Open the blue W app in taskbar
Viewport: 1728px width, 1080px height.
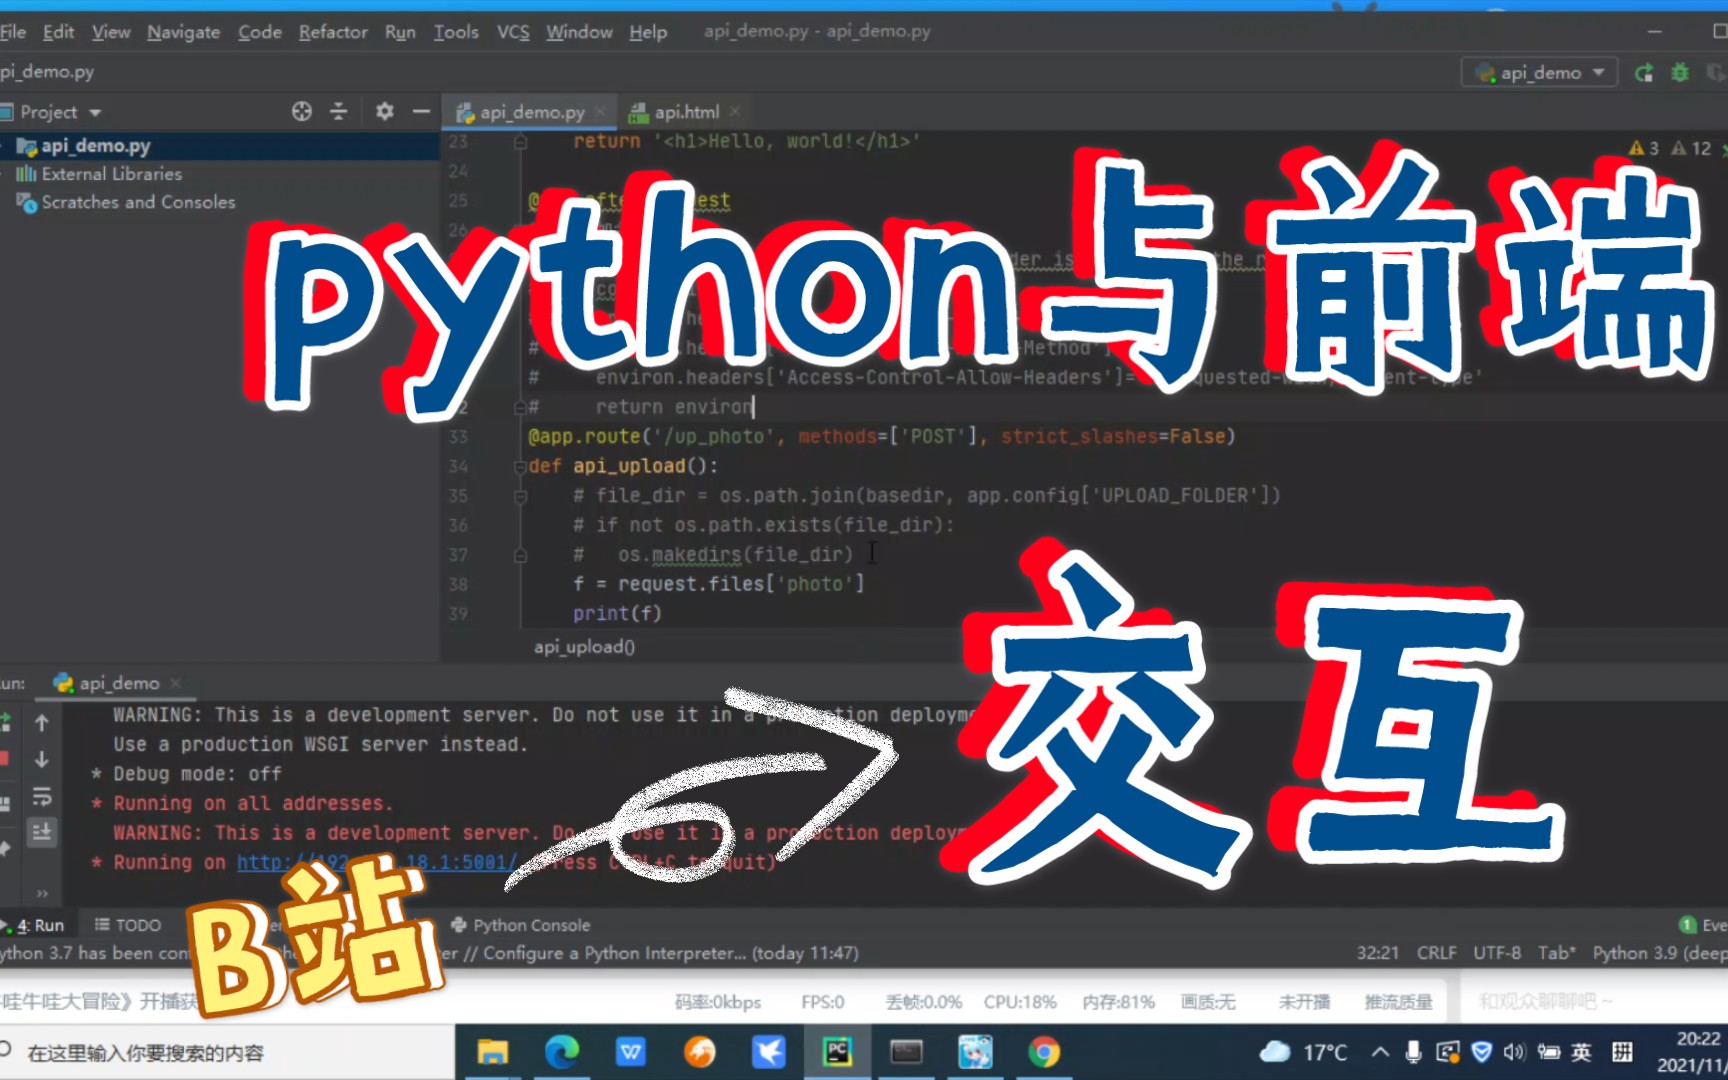pos(630,1052)
